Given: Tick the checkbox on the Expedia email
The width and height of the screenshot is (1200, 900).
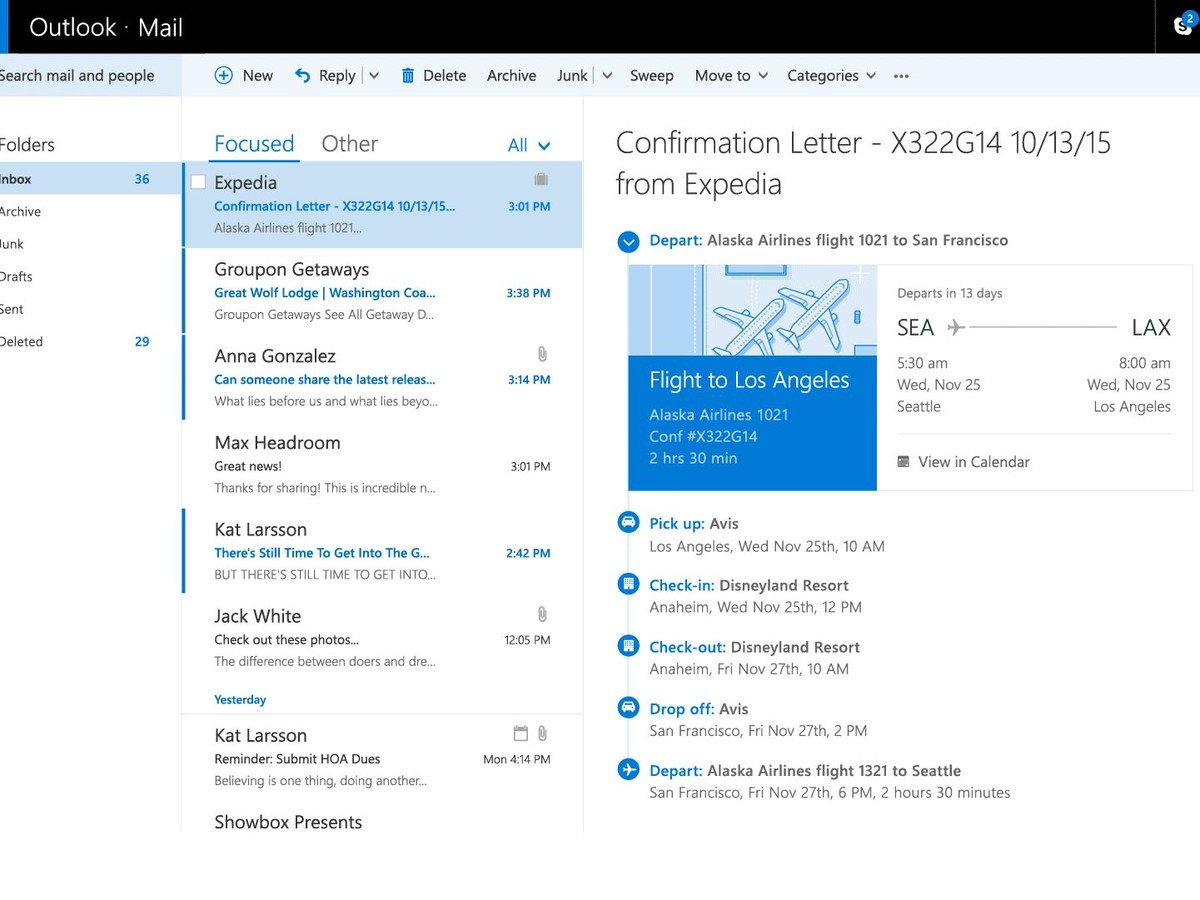Looking at the screenshot, I should [198, 182].
